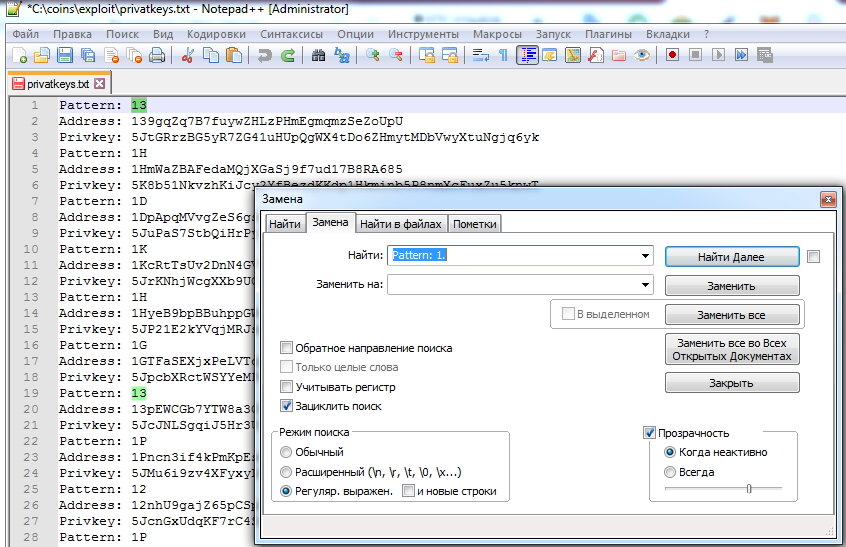846x547 pixels.
Task: Save the current file with toolbar icon
Action: click(65, 55)
